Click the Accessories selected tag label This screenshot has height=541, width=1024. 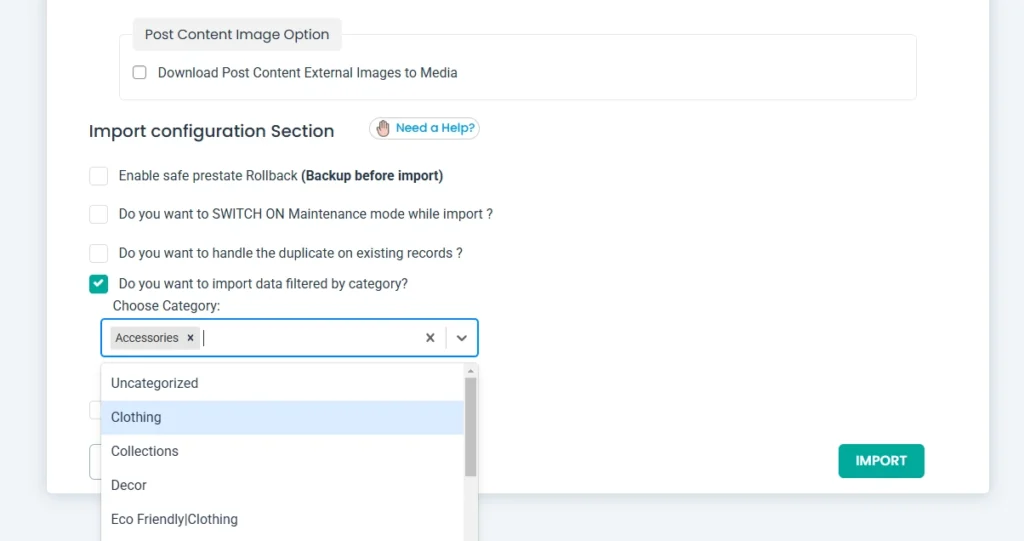click(147, 338)
